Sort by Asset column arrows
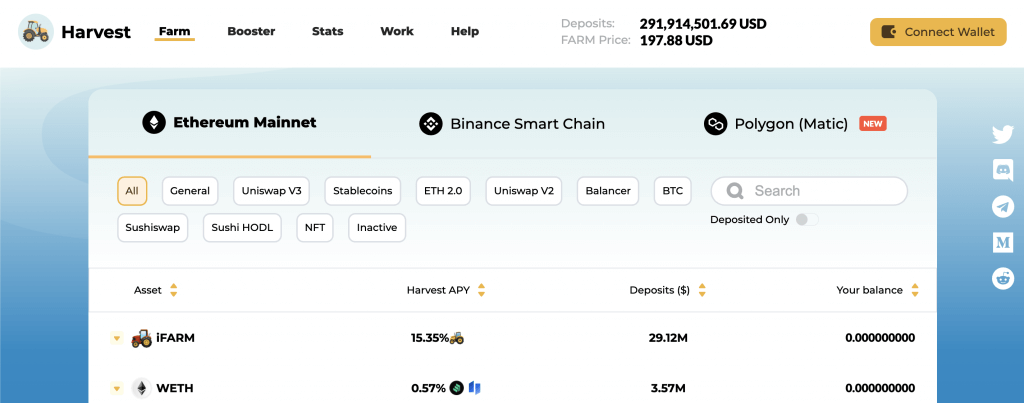1024x403 pixels. click(174, 290)
